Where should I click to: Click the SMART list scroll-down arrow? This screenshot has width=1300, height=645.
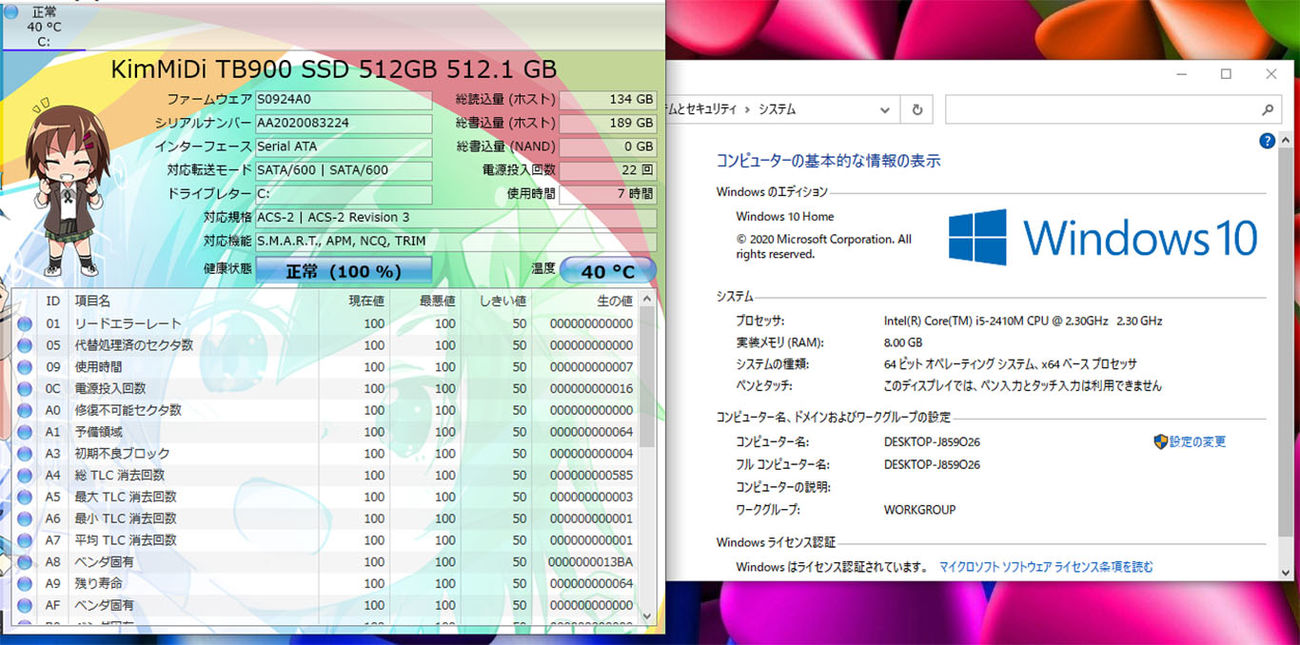pos(647,615)
